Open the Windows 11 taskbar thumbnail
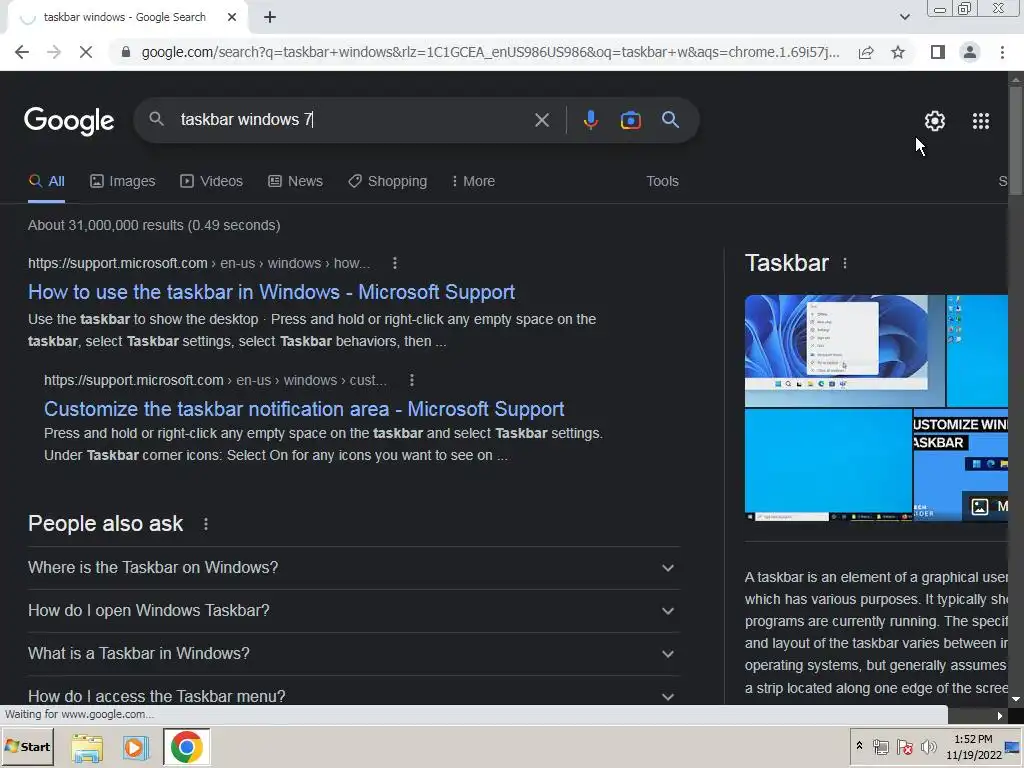The width and height of the screenshot is (1024, 768). coord(844,351)
